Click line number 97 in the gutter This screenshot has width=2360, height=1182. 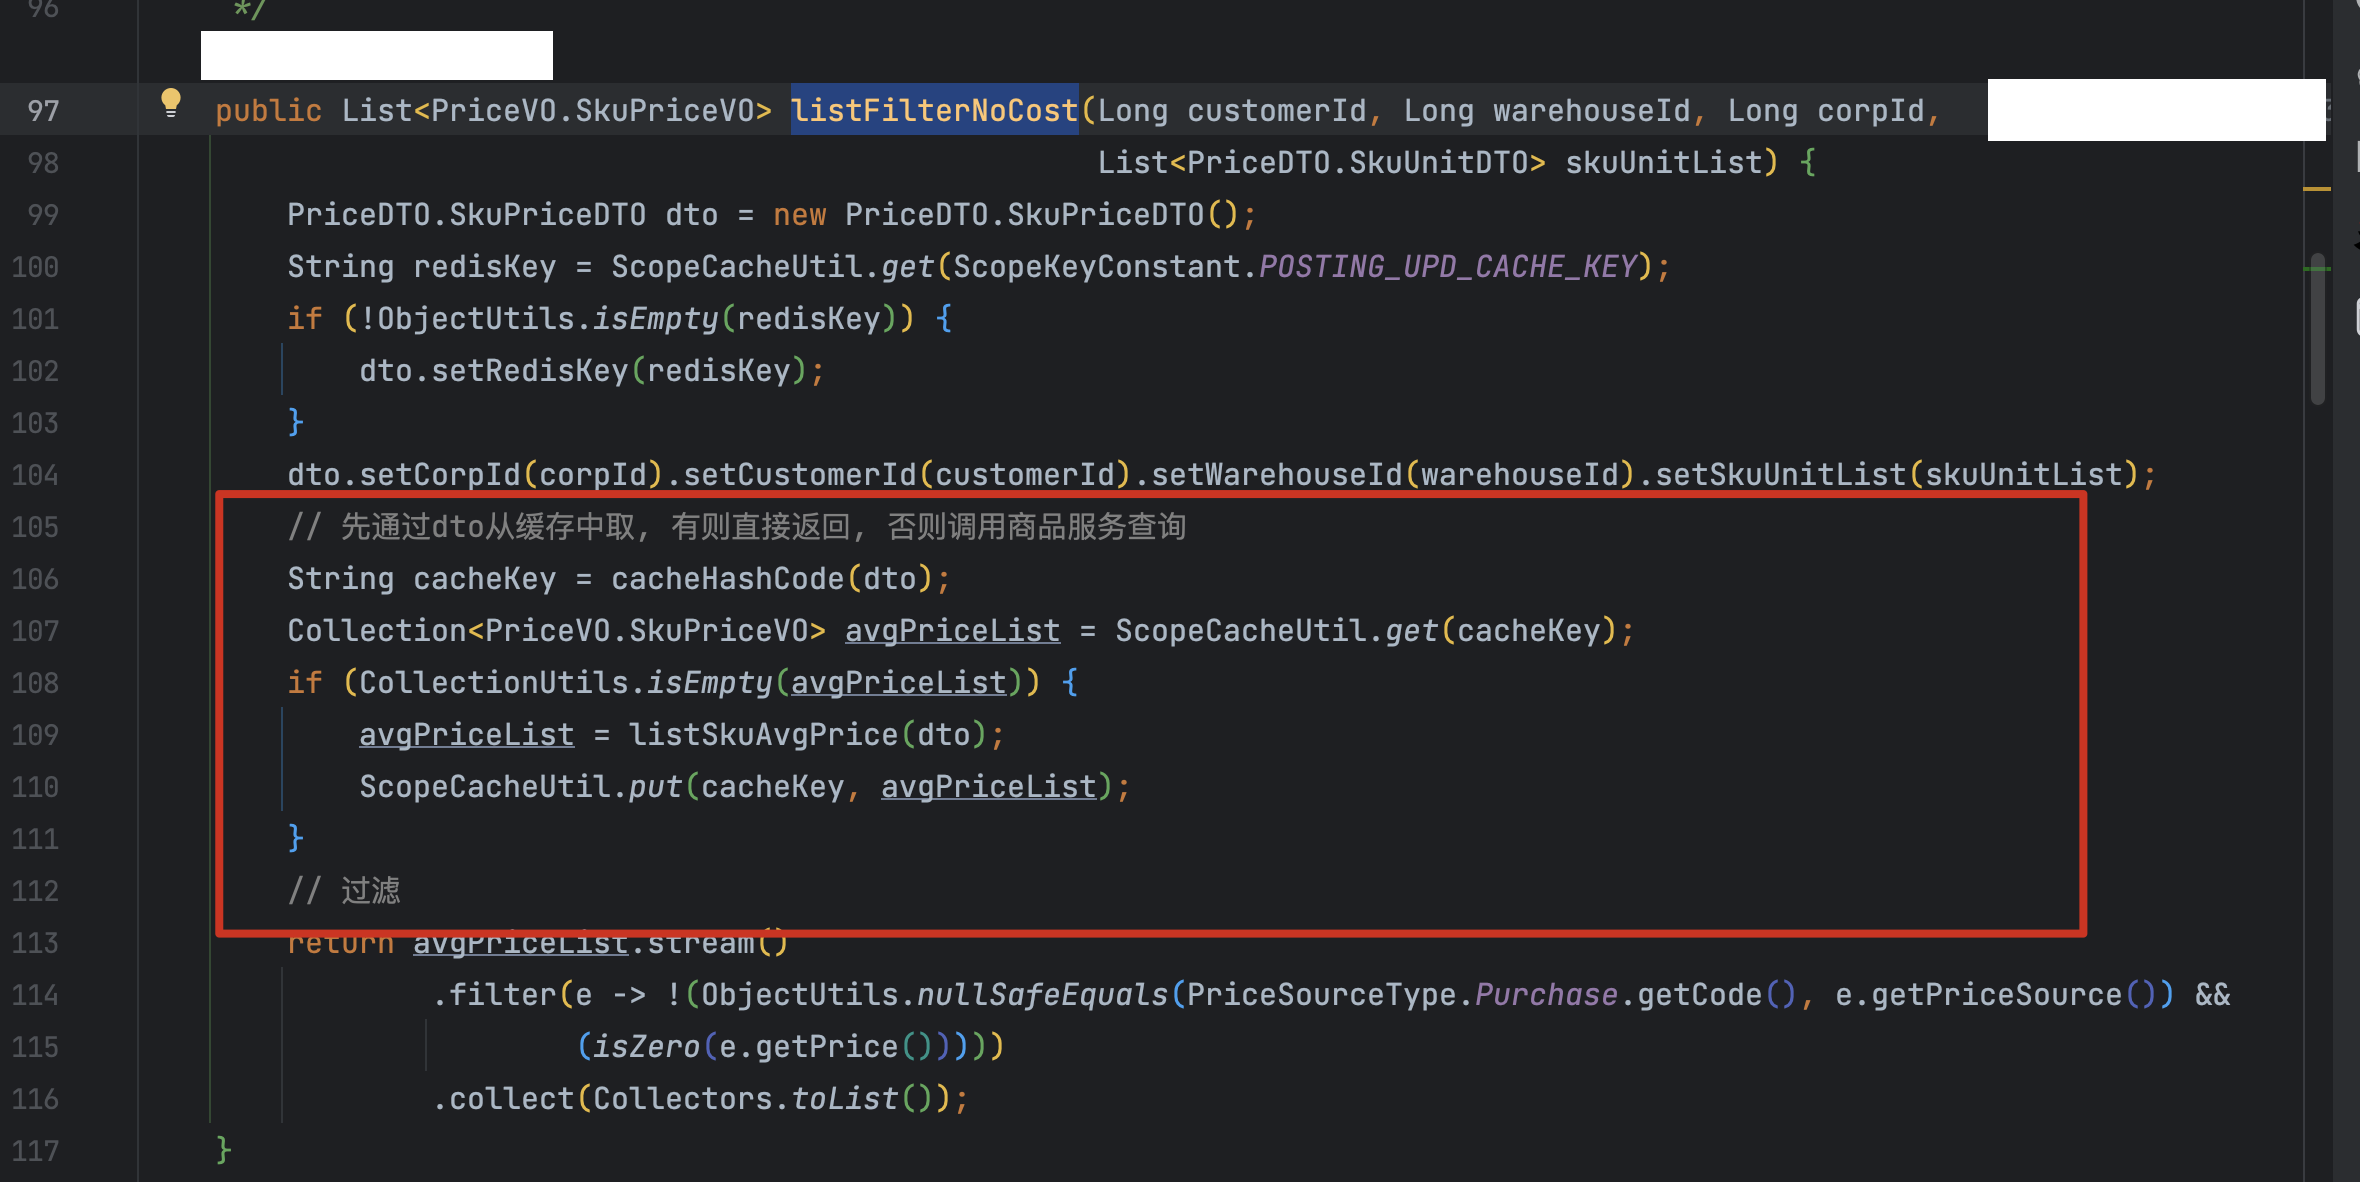(x=43, y=111)
